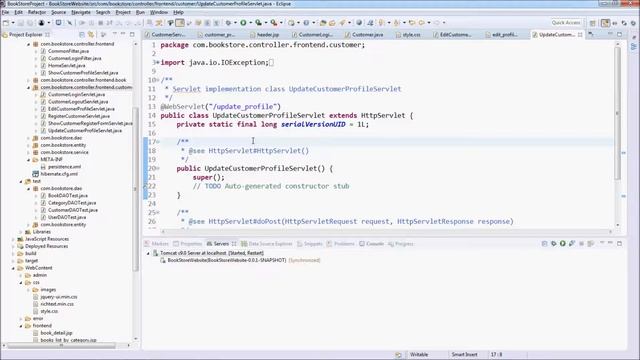This screenshot has height=360, width=640.
Task: Open the Edit menu
Action: [18, 12]
